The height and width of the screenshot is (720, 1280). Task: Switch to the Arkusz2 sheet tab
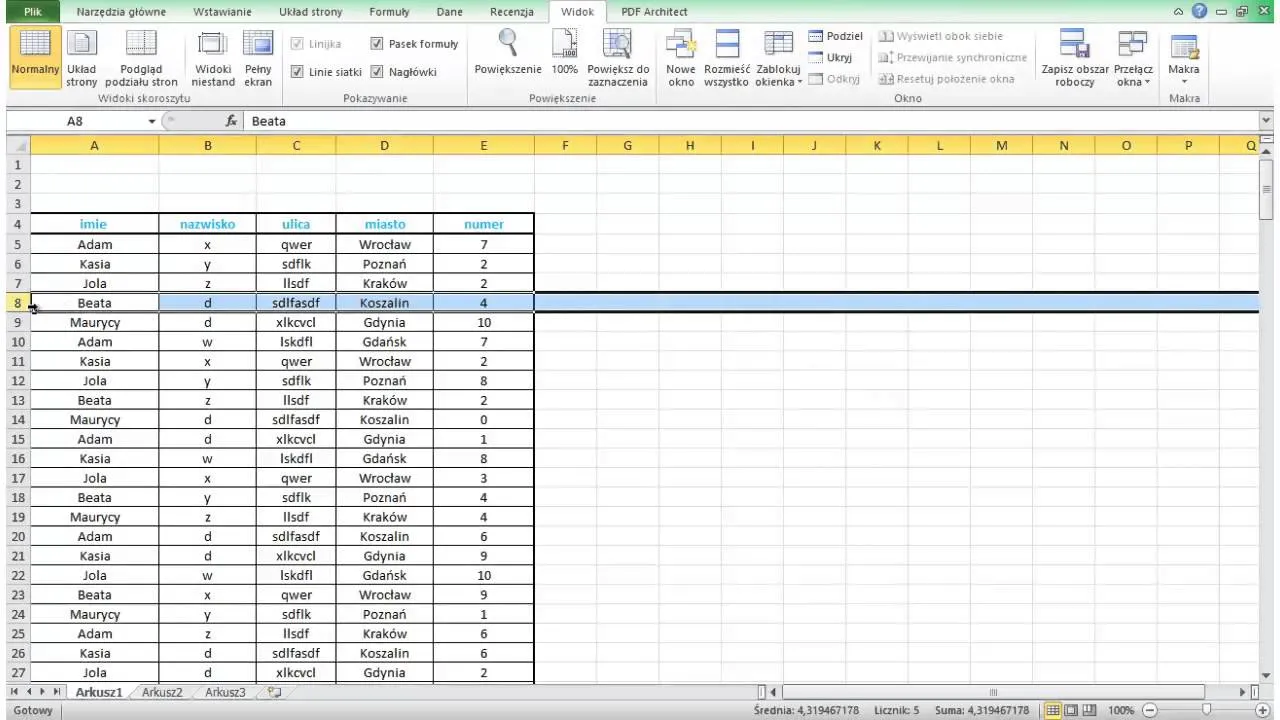[162, 692]
